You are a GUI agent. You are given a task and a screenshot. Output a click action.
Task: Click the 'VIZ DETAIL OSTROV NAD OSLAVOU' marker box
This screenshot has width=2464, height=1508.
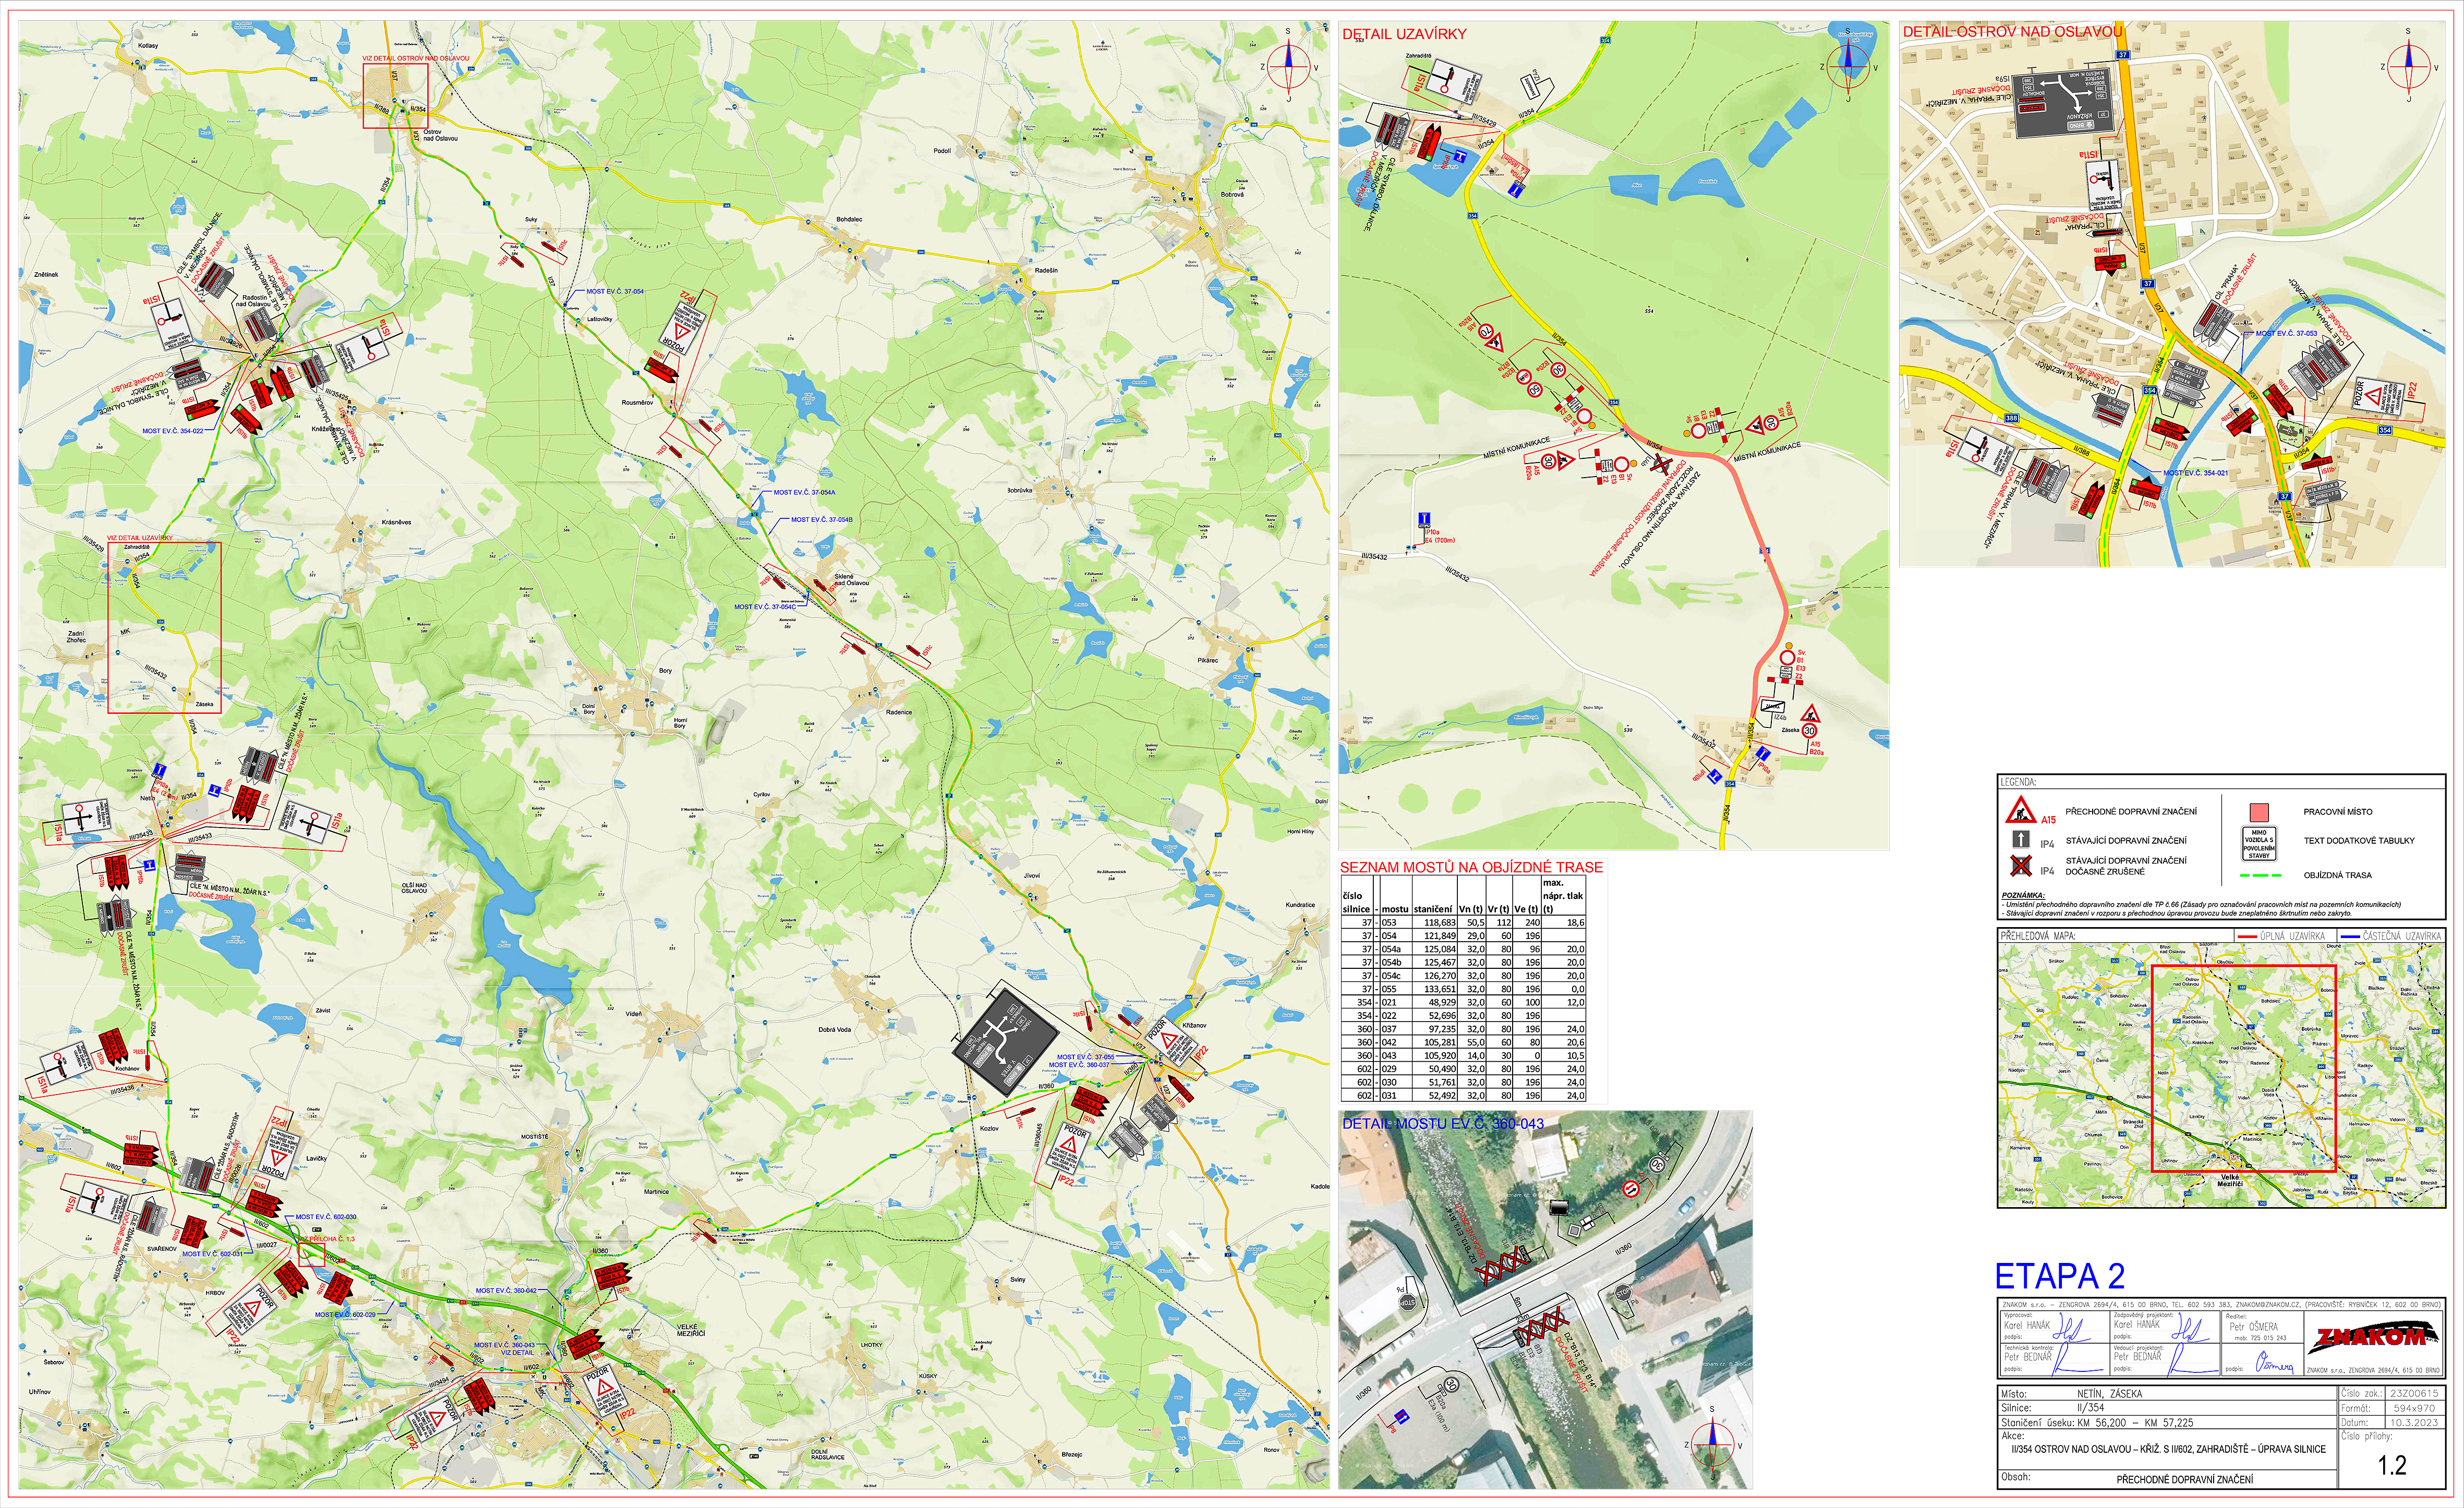[395, 97]
